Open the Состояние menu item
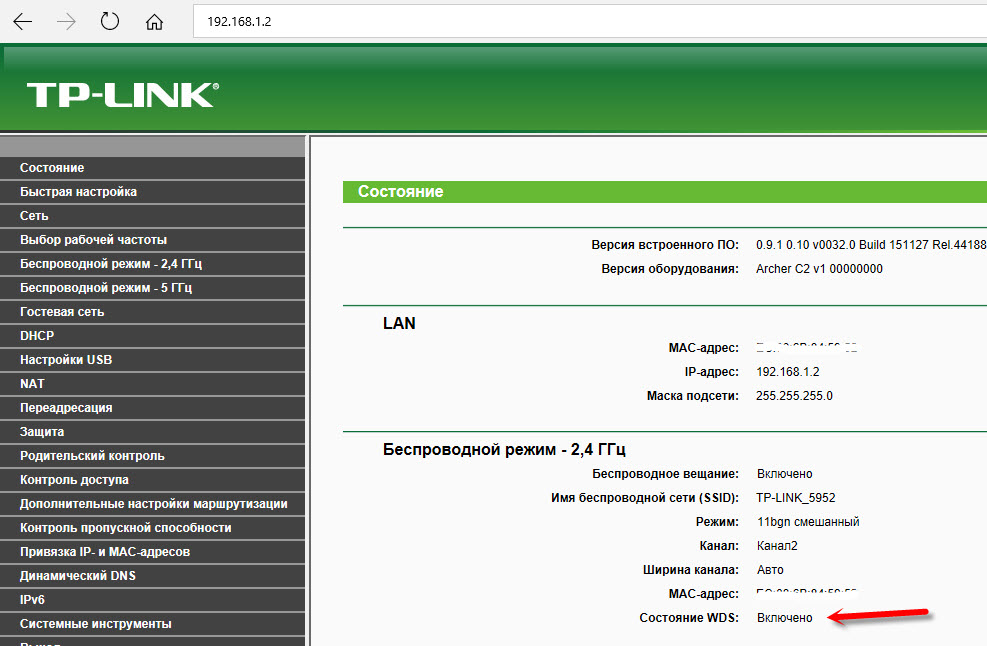Image resolution: width=987 pixels, height=646 pixels. tap(152, 168)
